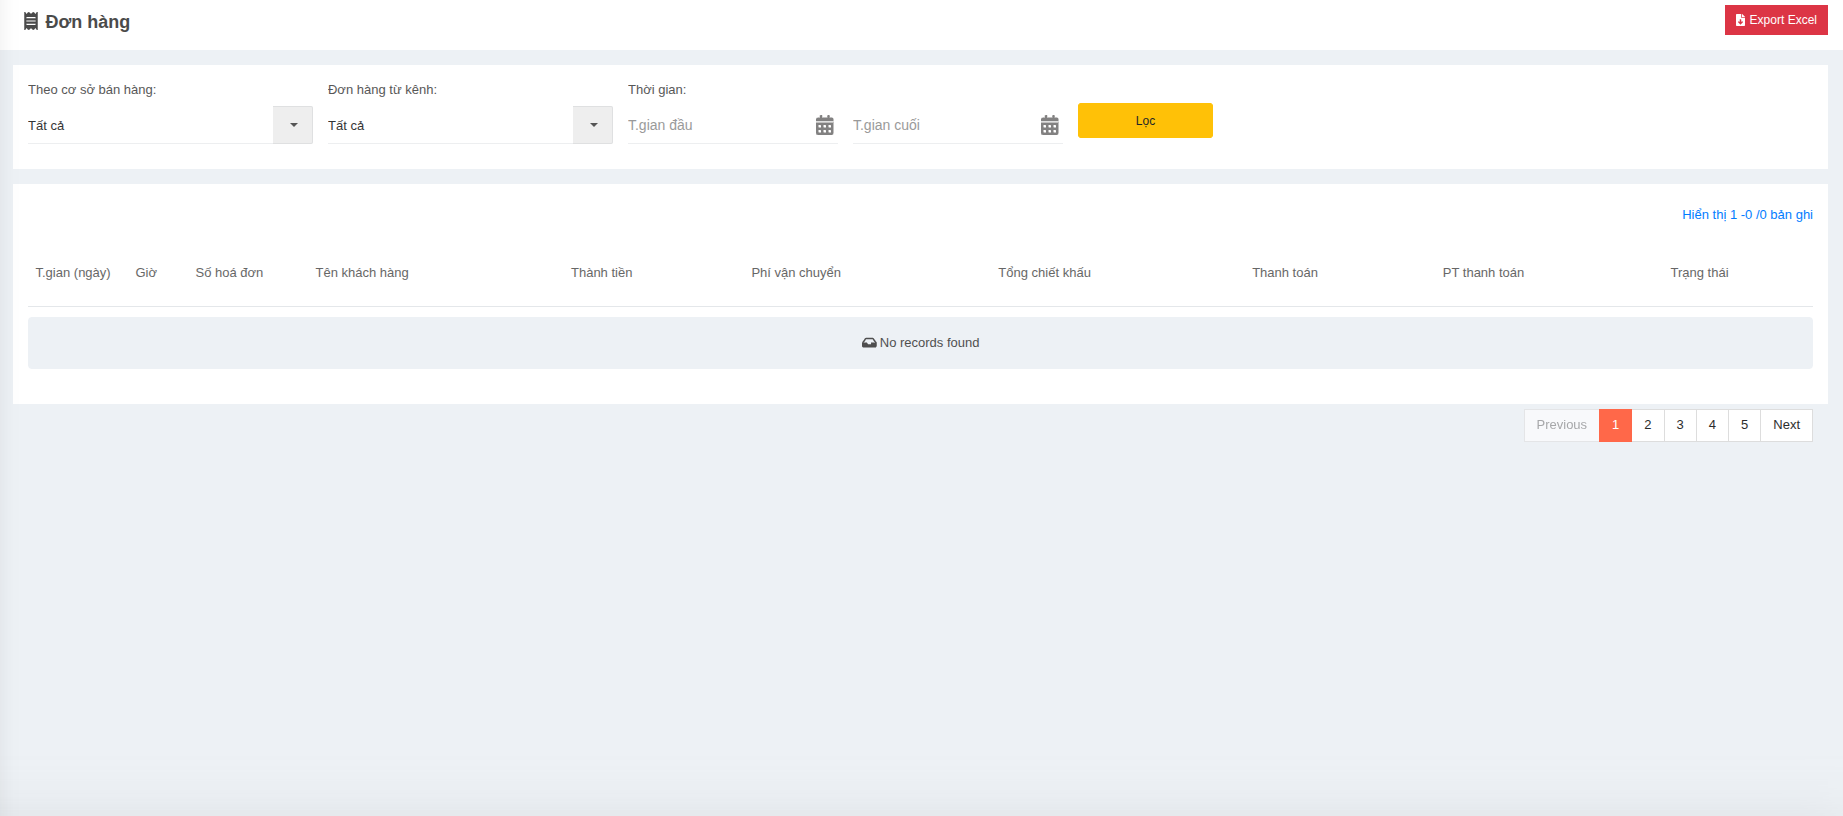The image size is (1843, 816).
Task: Expand the Đơn hàng từ kênh dropdown
Action: coord(593,125)
